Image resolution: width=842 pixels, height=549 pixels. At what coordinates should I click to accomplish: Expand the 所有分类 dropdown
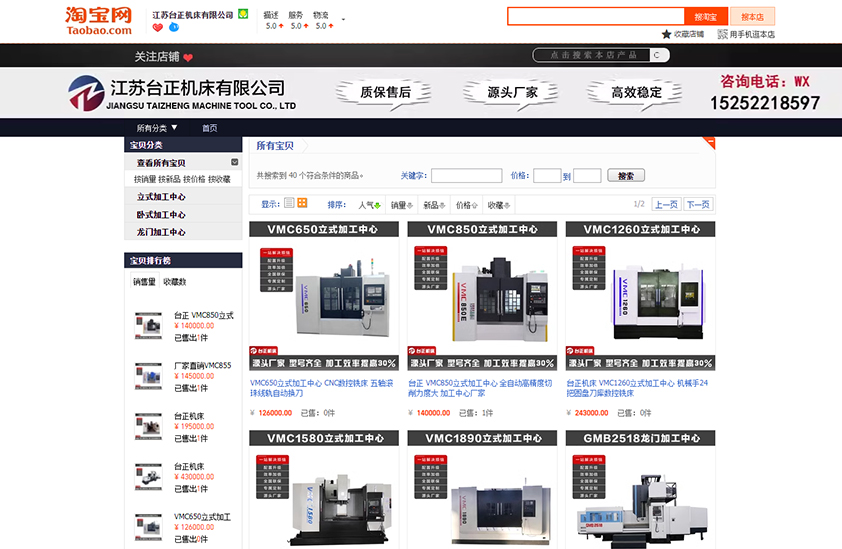157,128
